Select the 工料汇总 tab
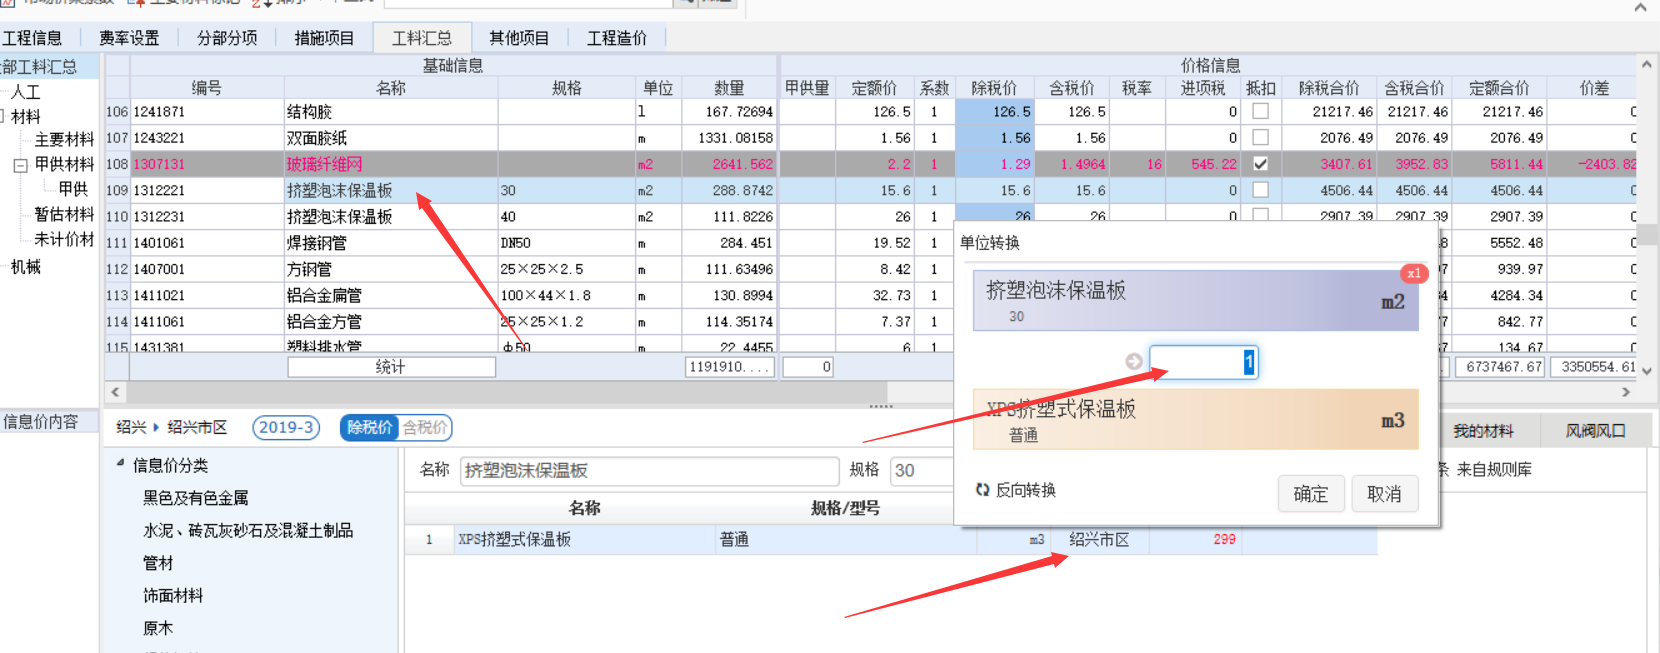The height and width of the screenshot is (653, 1660). (422, 38)
